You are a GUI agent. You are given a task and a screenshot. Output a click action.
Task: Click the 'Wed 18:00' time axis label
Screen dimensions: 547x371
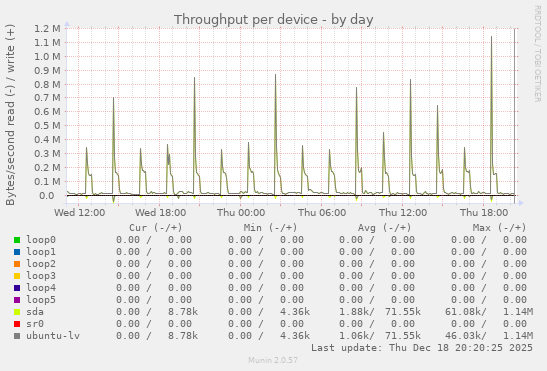(160, 213)
